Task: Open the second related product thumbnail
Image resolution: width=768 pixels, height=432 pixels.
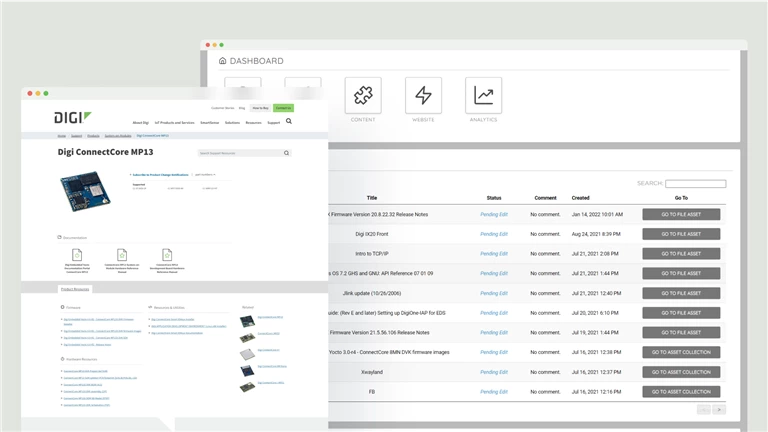Action: (x=247, y=337)
